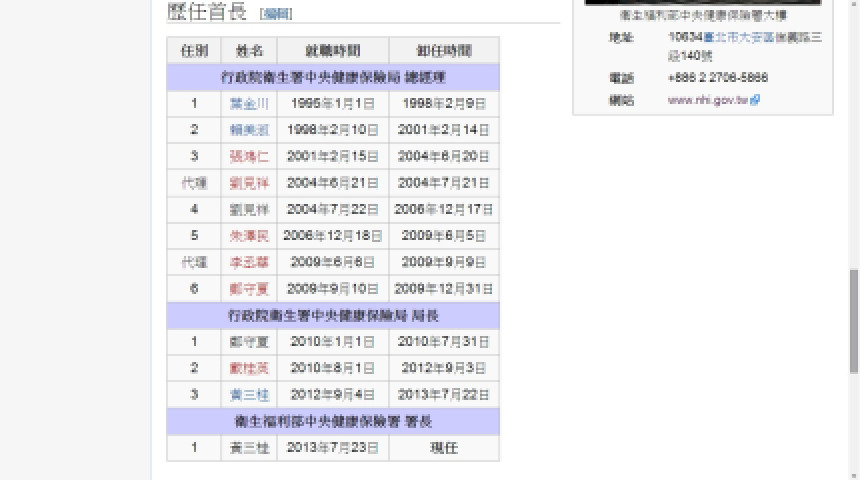Click the 就職時間 column header

332,51
